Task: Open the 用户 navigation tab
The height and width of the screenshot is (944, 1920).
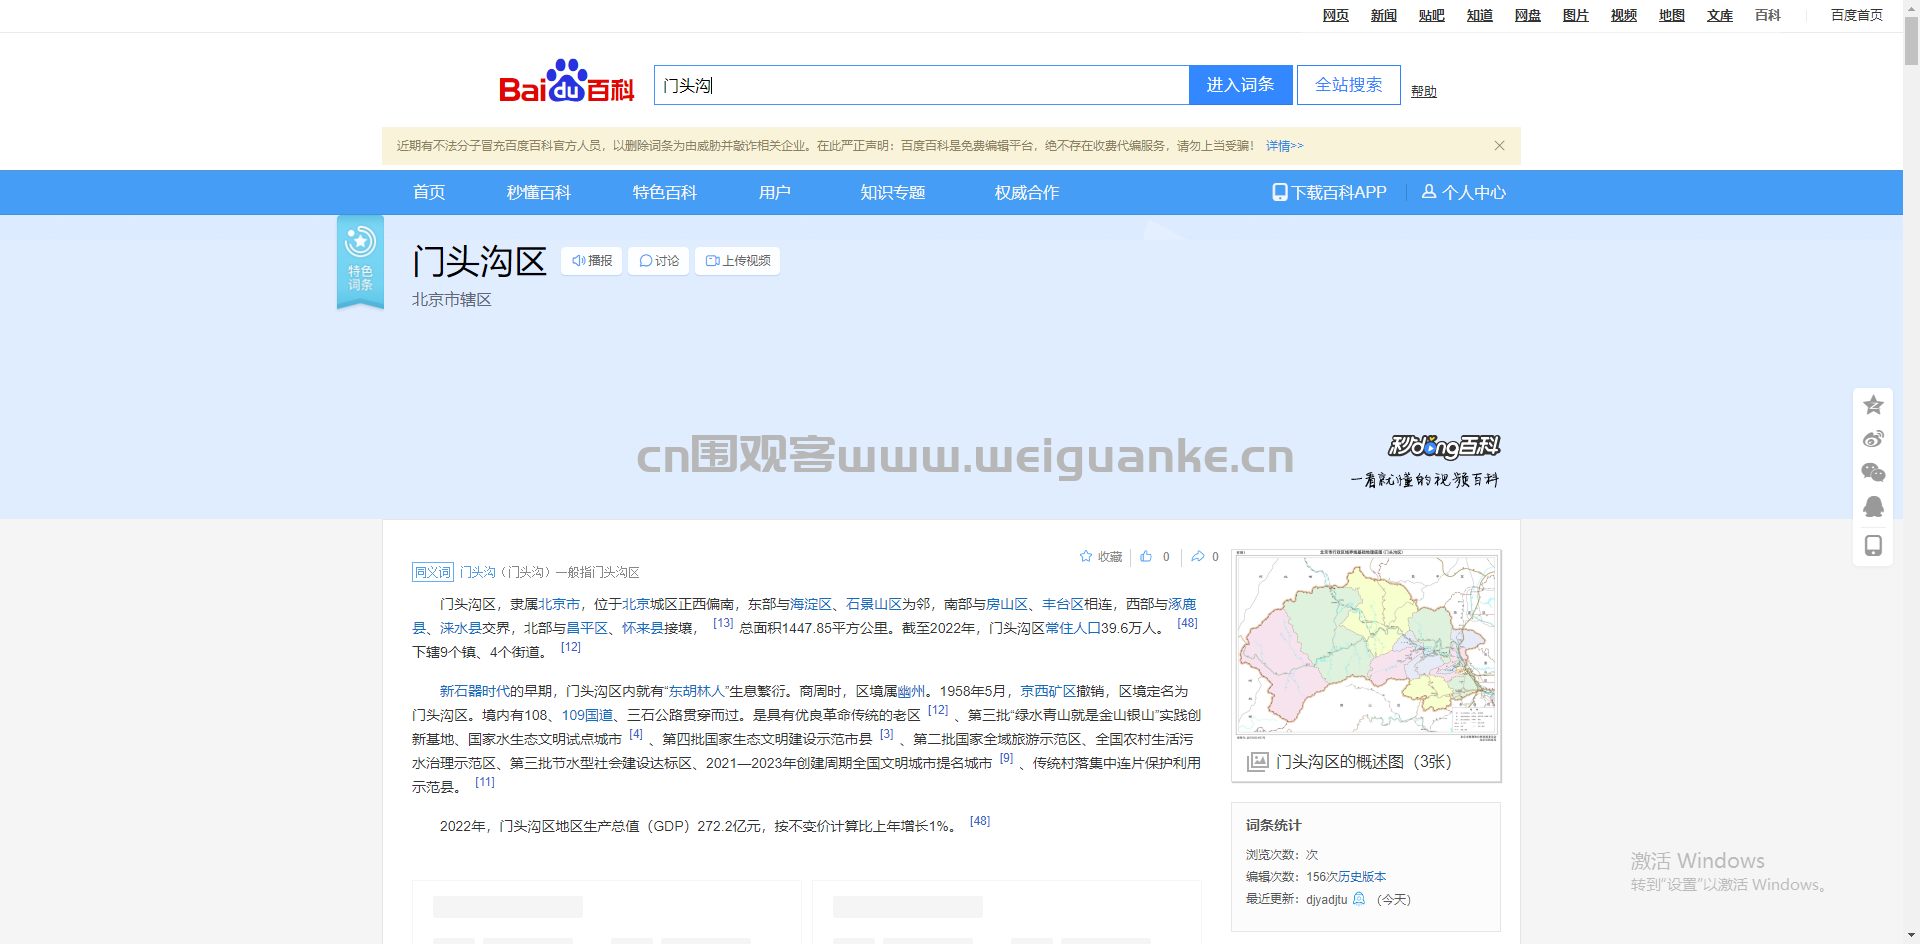Action: [774, 192]
